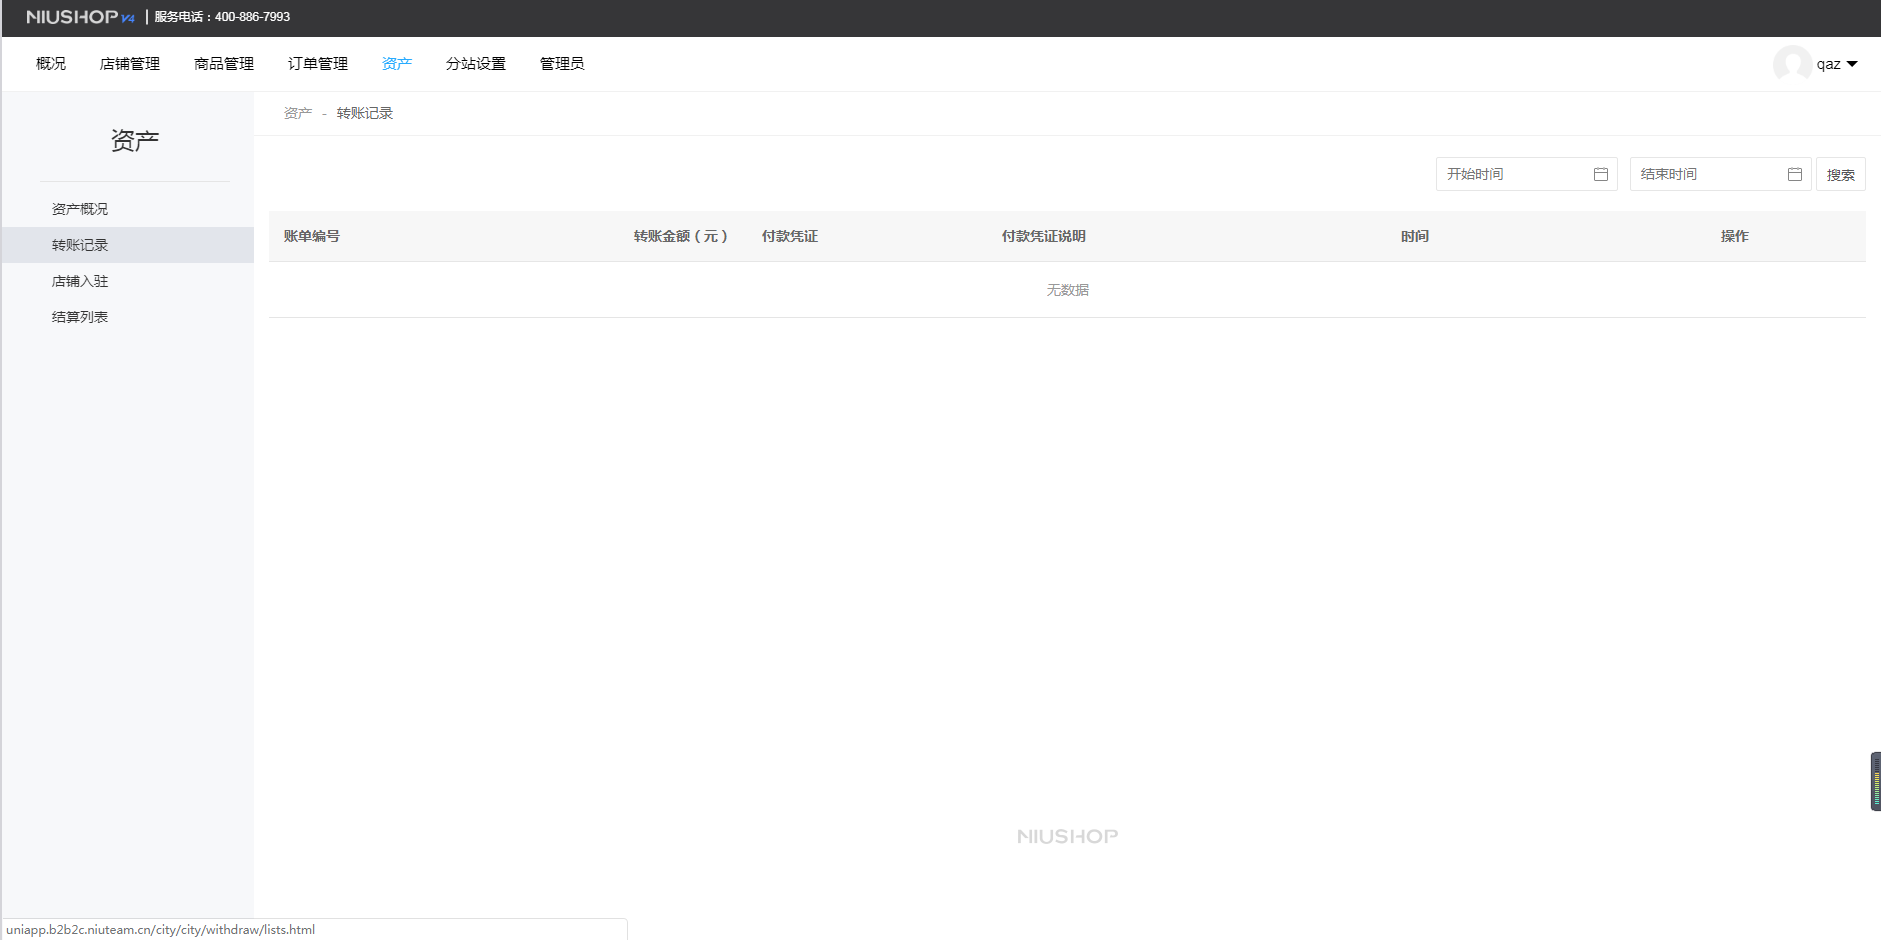1881x940 pixels.
Task: Open the 店铺管理 menu
Action: click(x=130, y=64)
